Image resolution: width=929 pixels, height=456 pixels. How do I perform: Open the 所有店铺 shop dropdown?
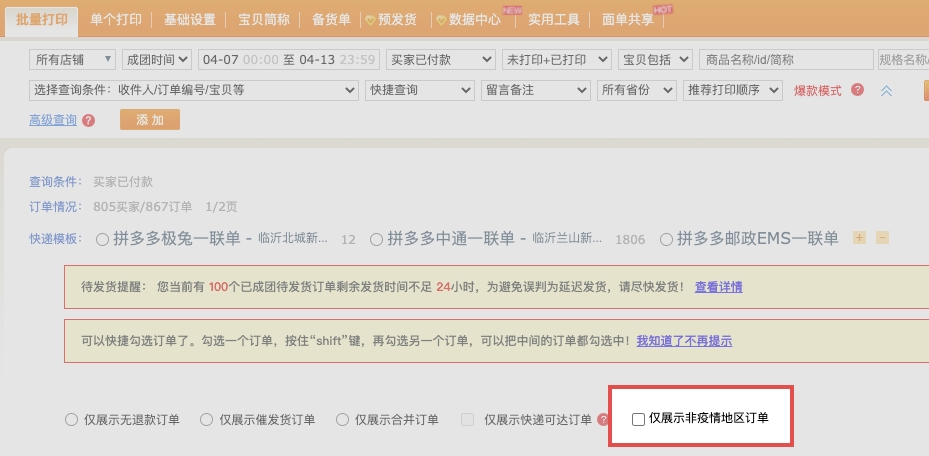click(x=72, y=59)
